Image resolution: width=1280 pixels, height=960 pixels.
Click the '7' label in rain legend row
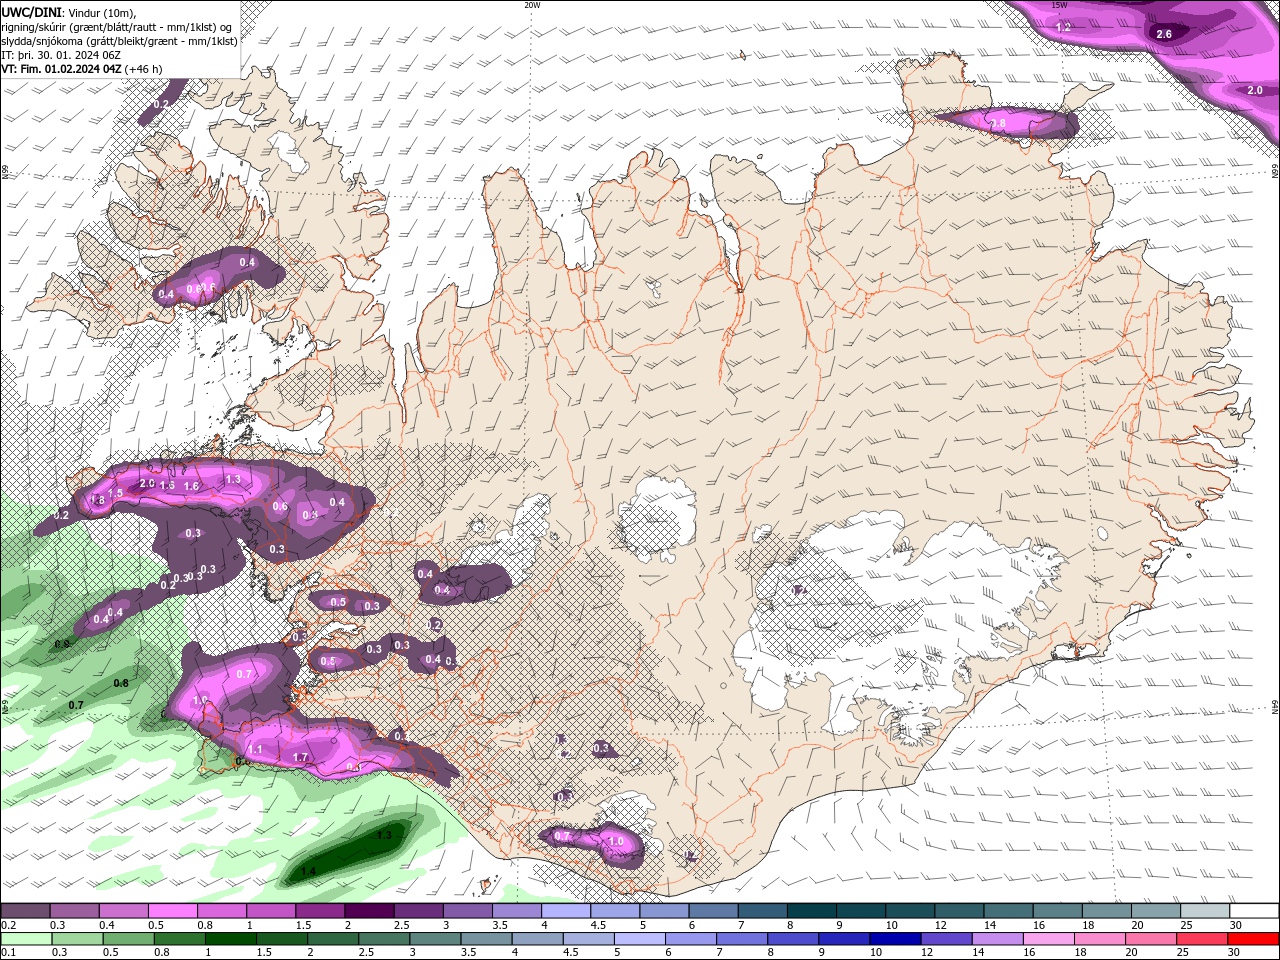click(719, 953)
